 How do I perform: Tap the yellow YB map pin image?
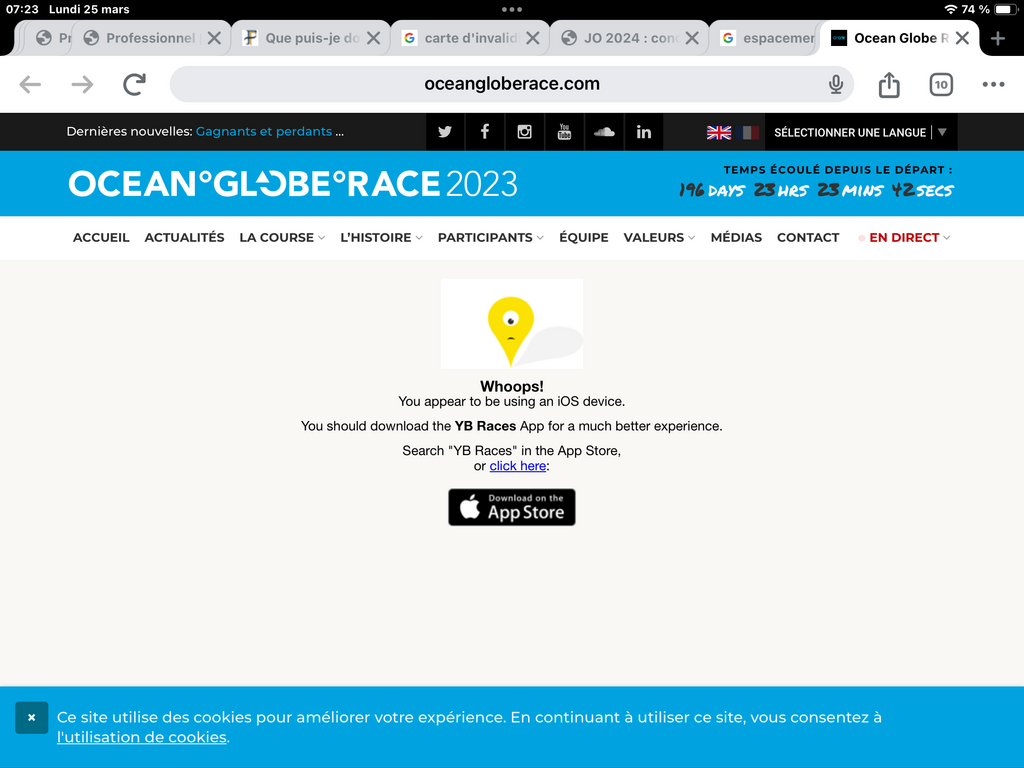tap(512, 324)
